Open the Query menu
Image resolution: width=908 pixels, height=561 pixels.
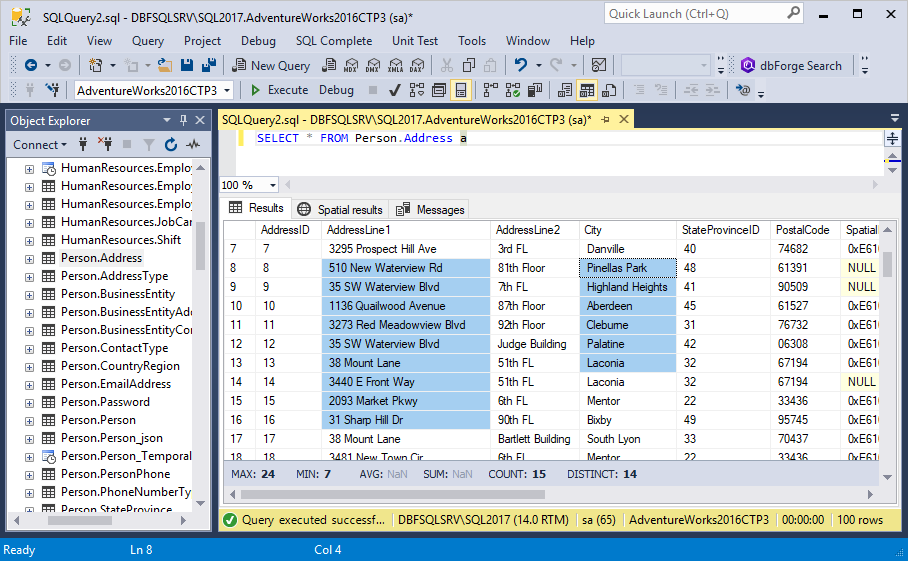pos(148,41)
